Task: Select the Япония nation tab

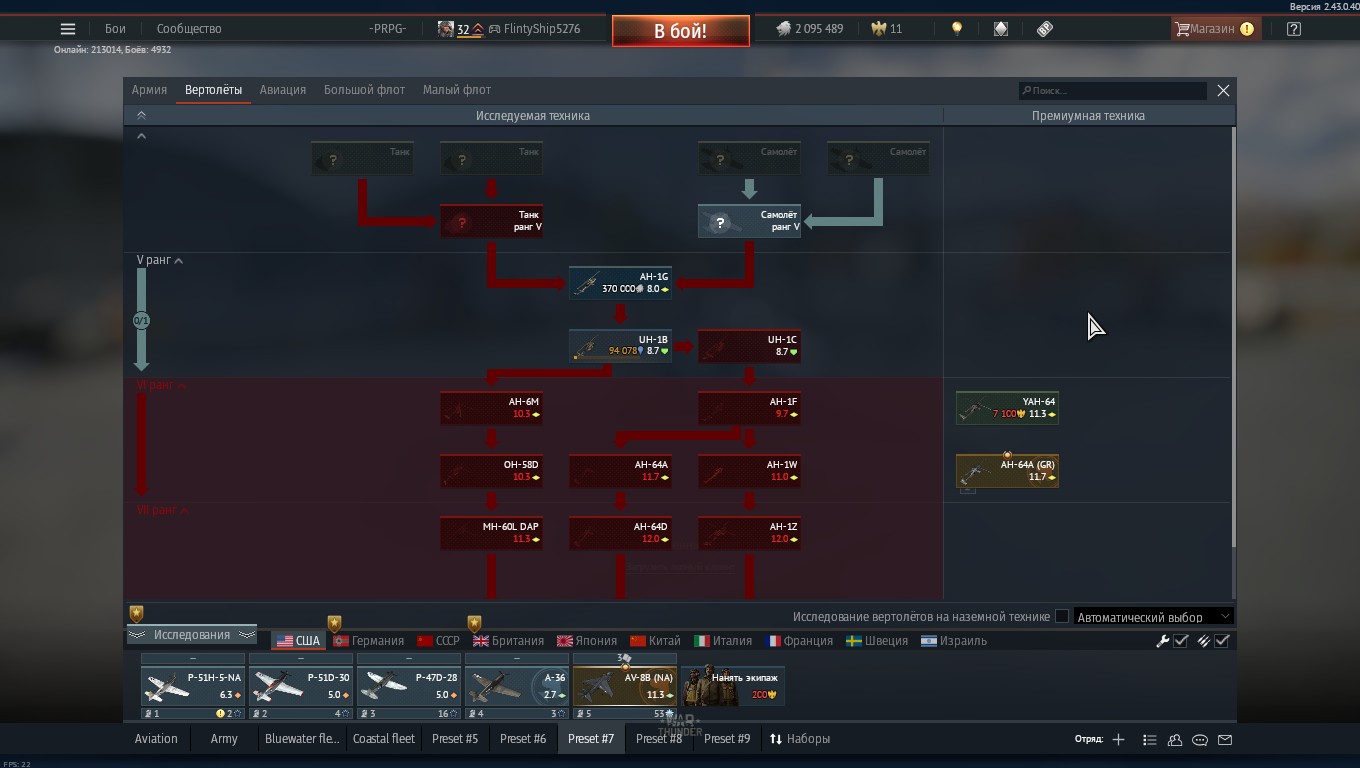Action: tap(587, 641)
